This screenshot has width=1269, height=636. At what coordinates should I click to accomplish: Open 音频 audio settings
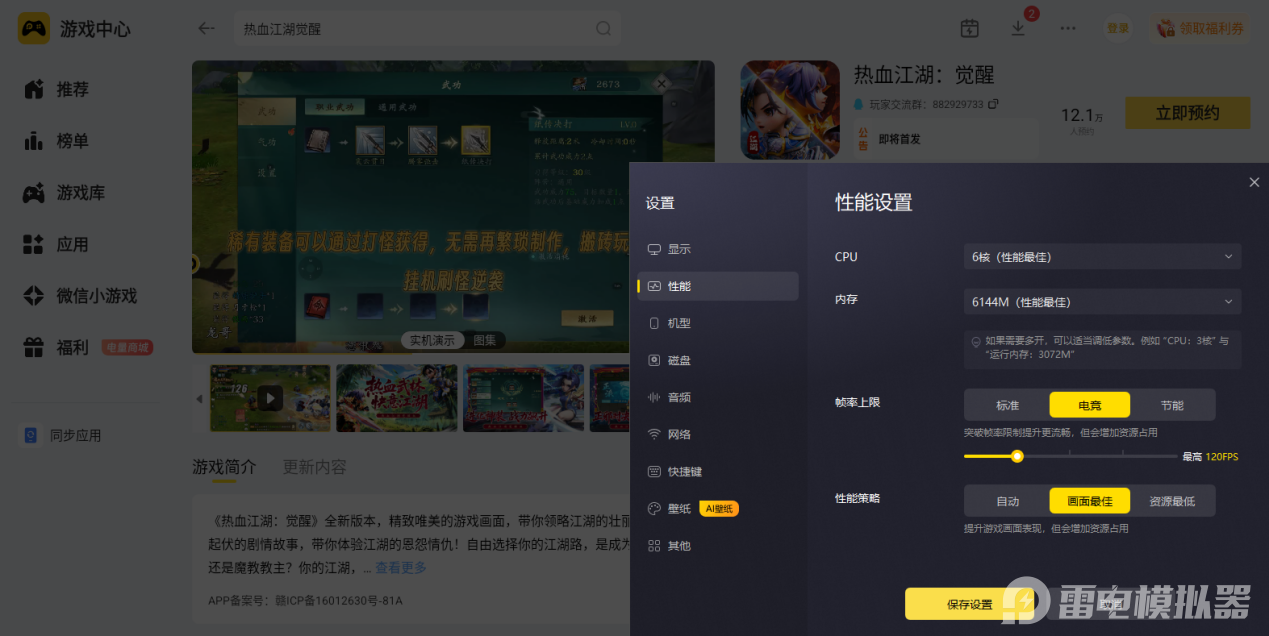coord(717,397)
